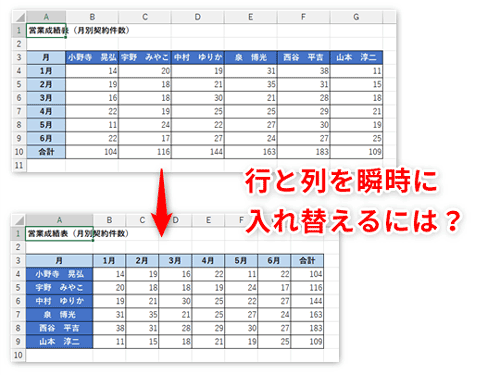The height and width of the screenshot is (375, 500).
Task: Select row 9 header in the bottom sheet
Action: (x=18, y=341)
